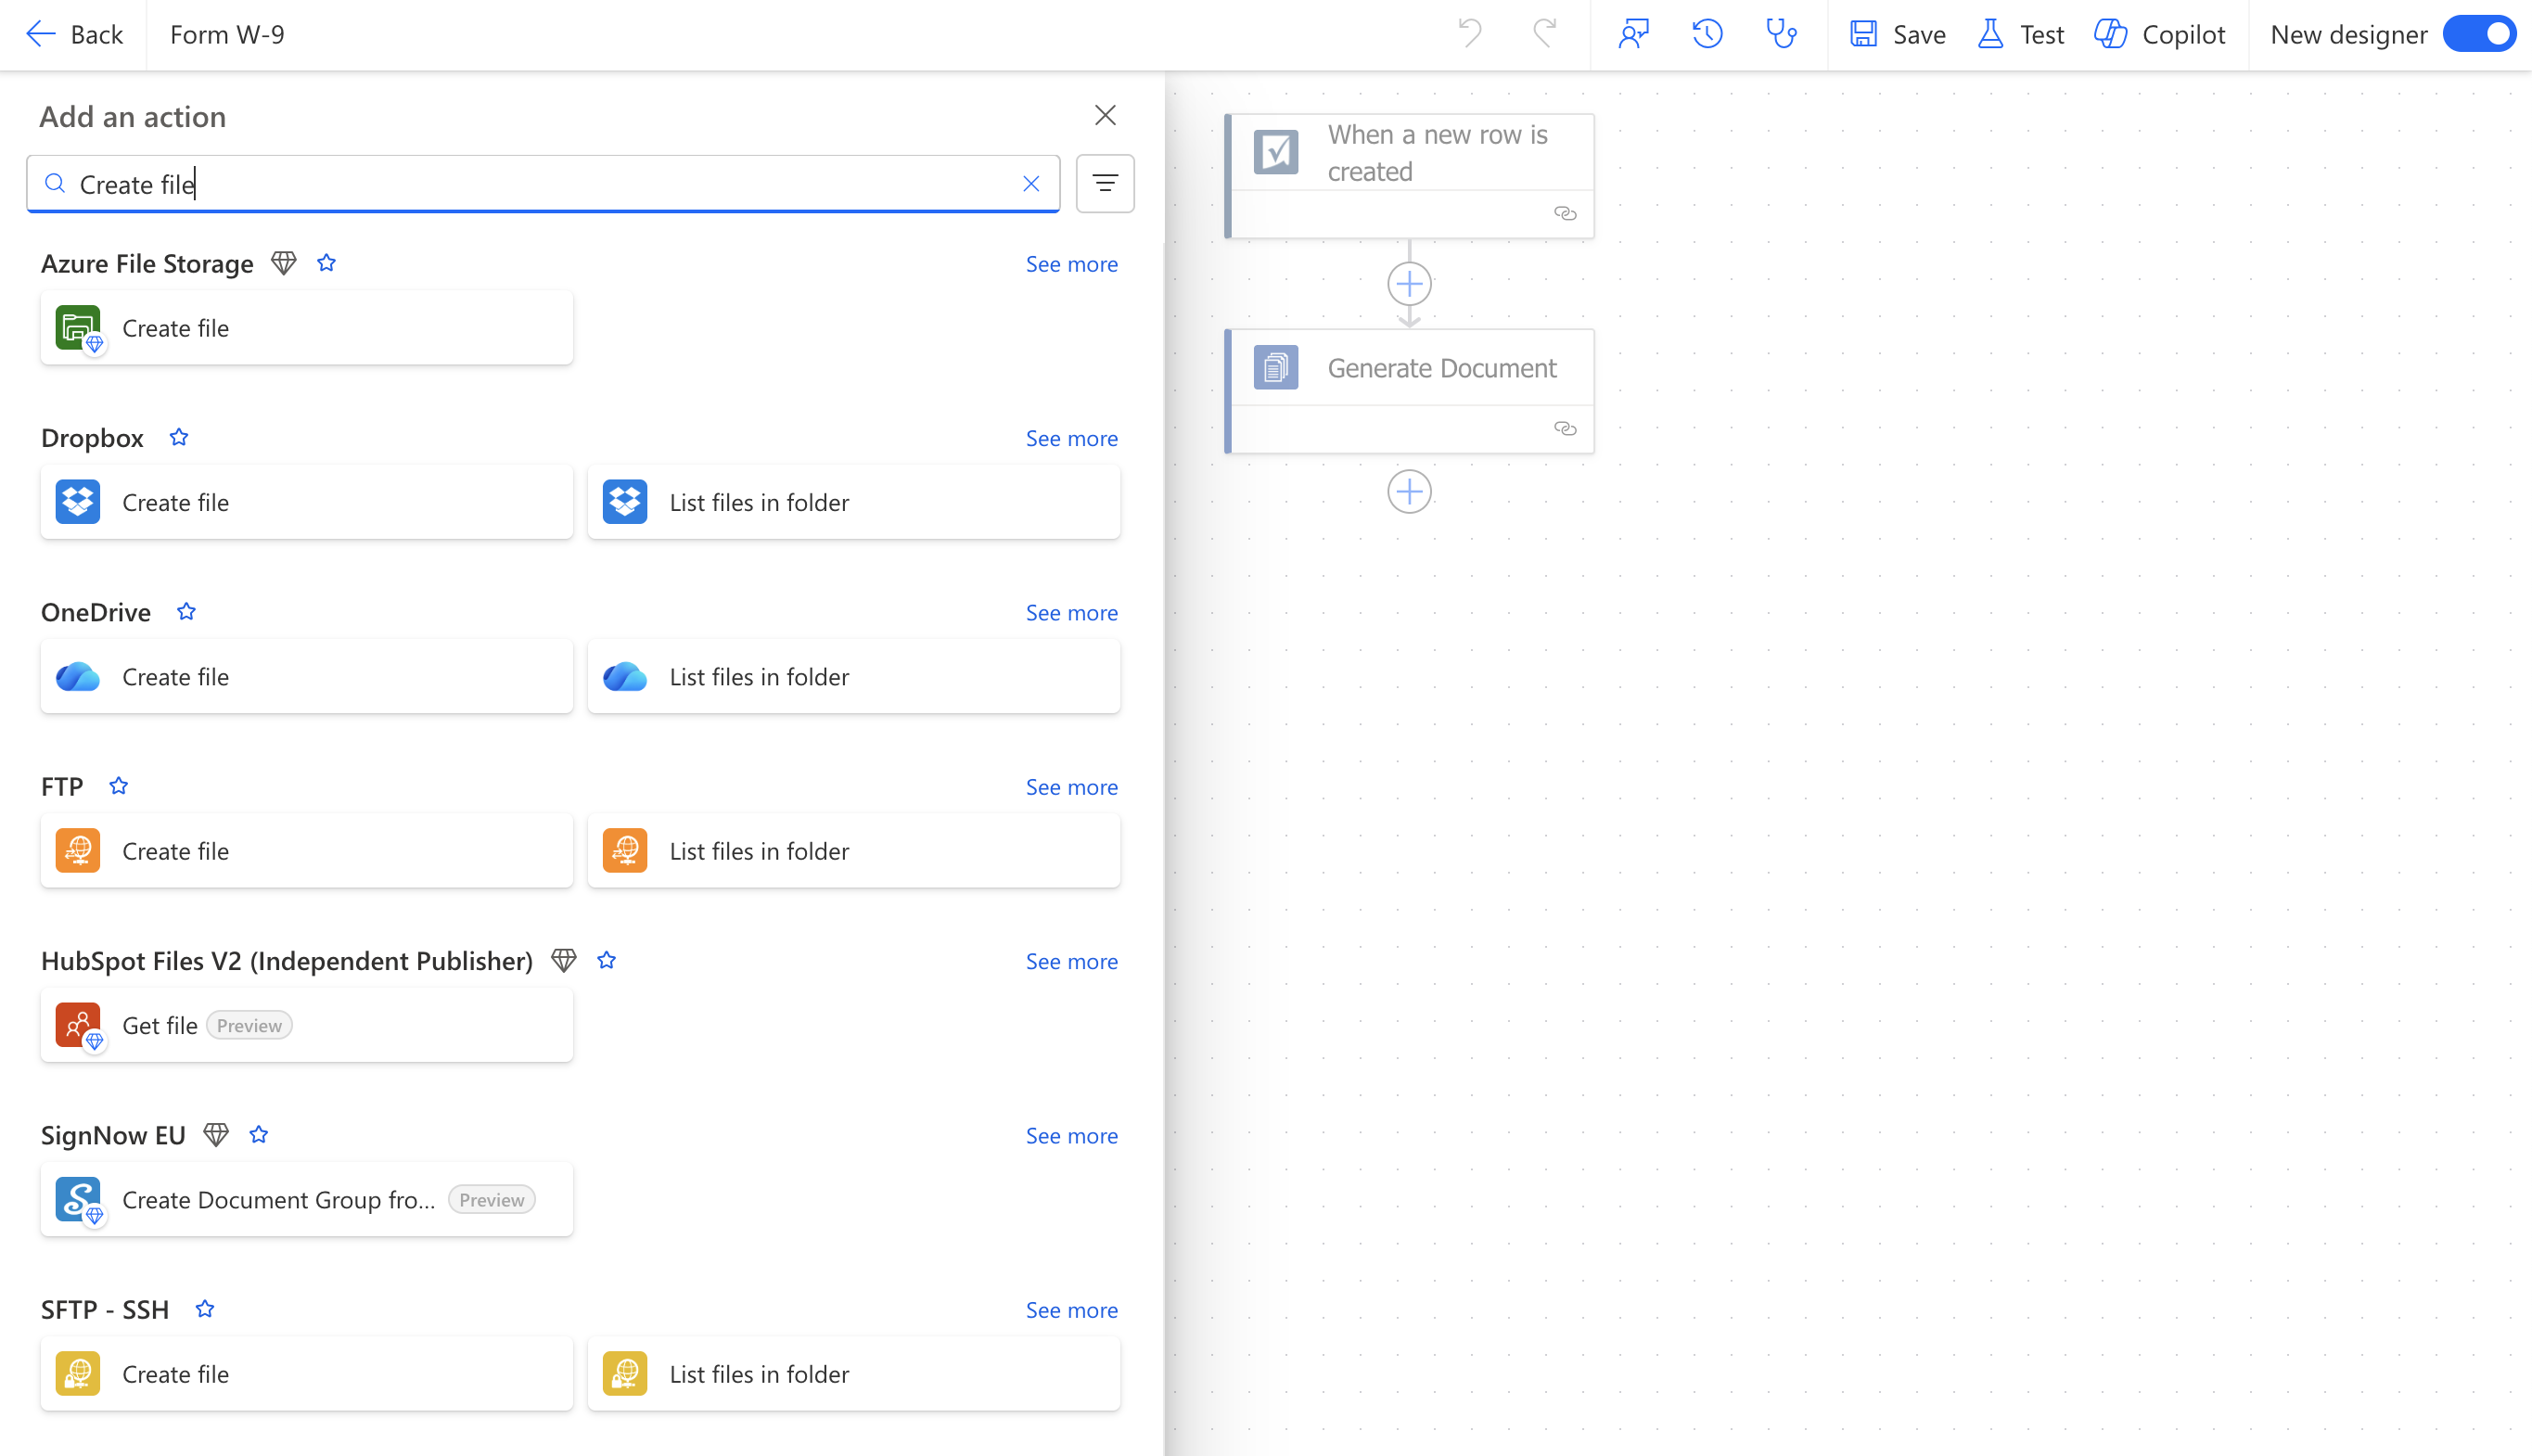Open the flow checker stethoscope icon
2532x1456 pixels.
coord(1781,34)
